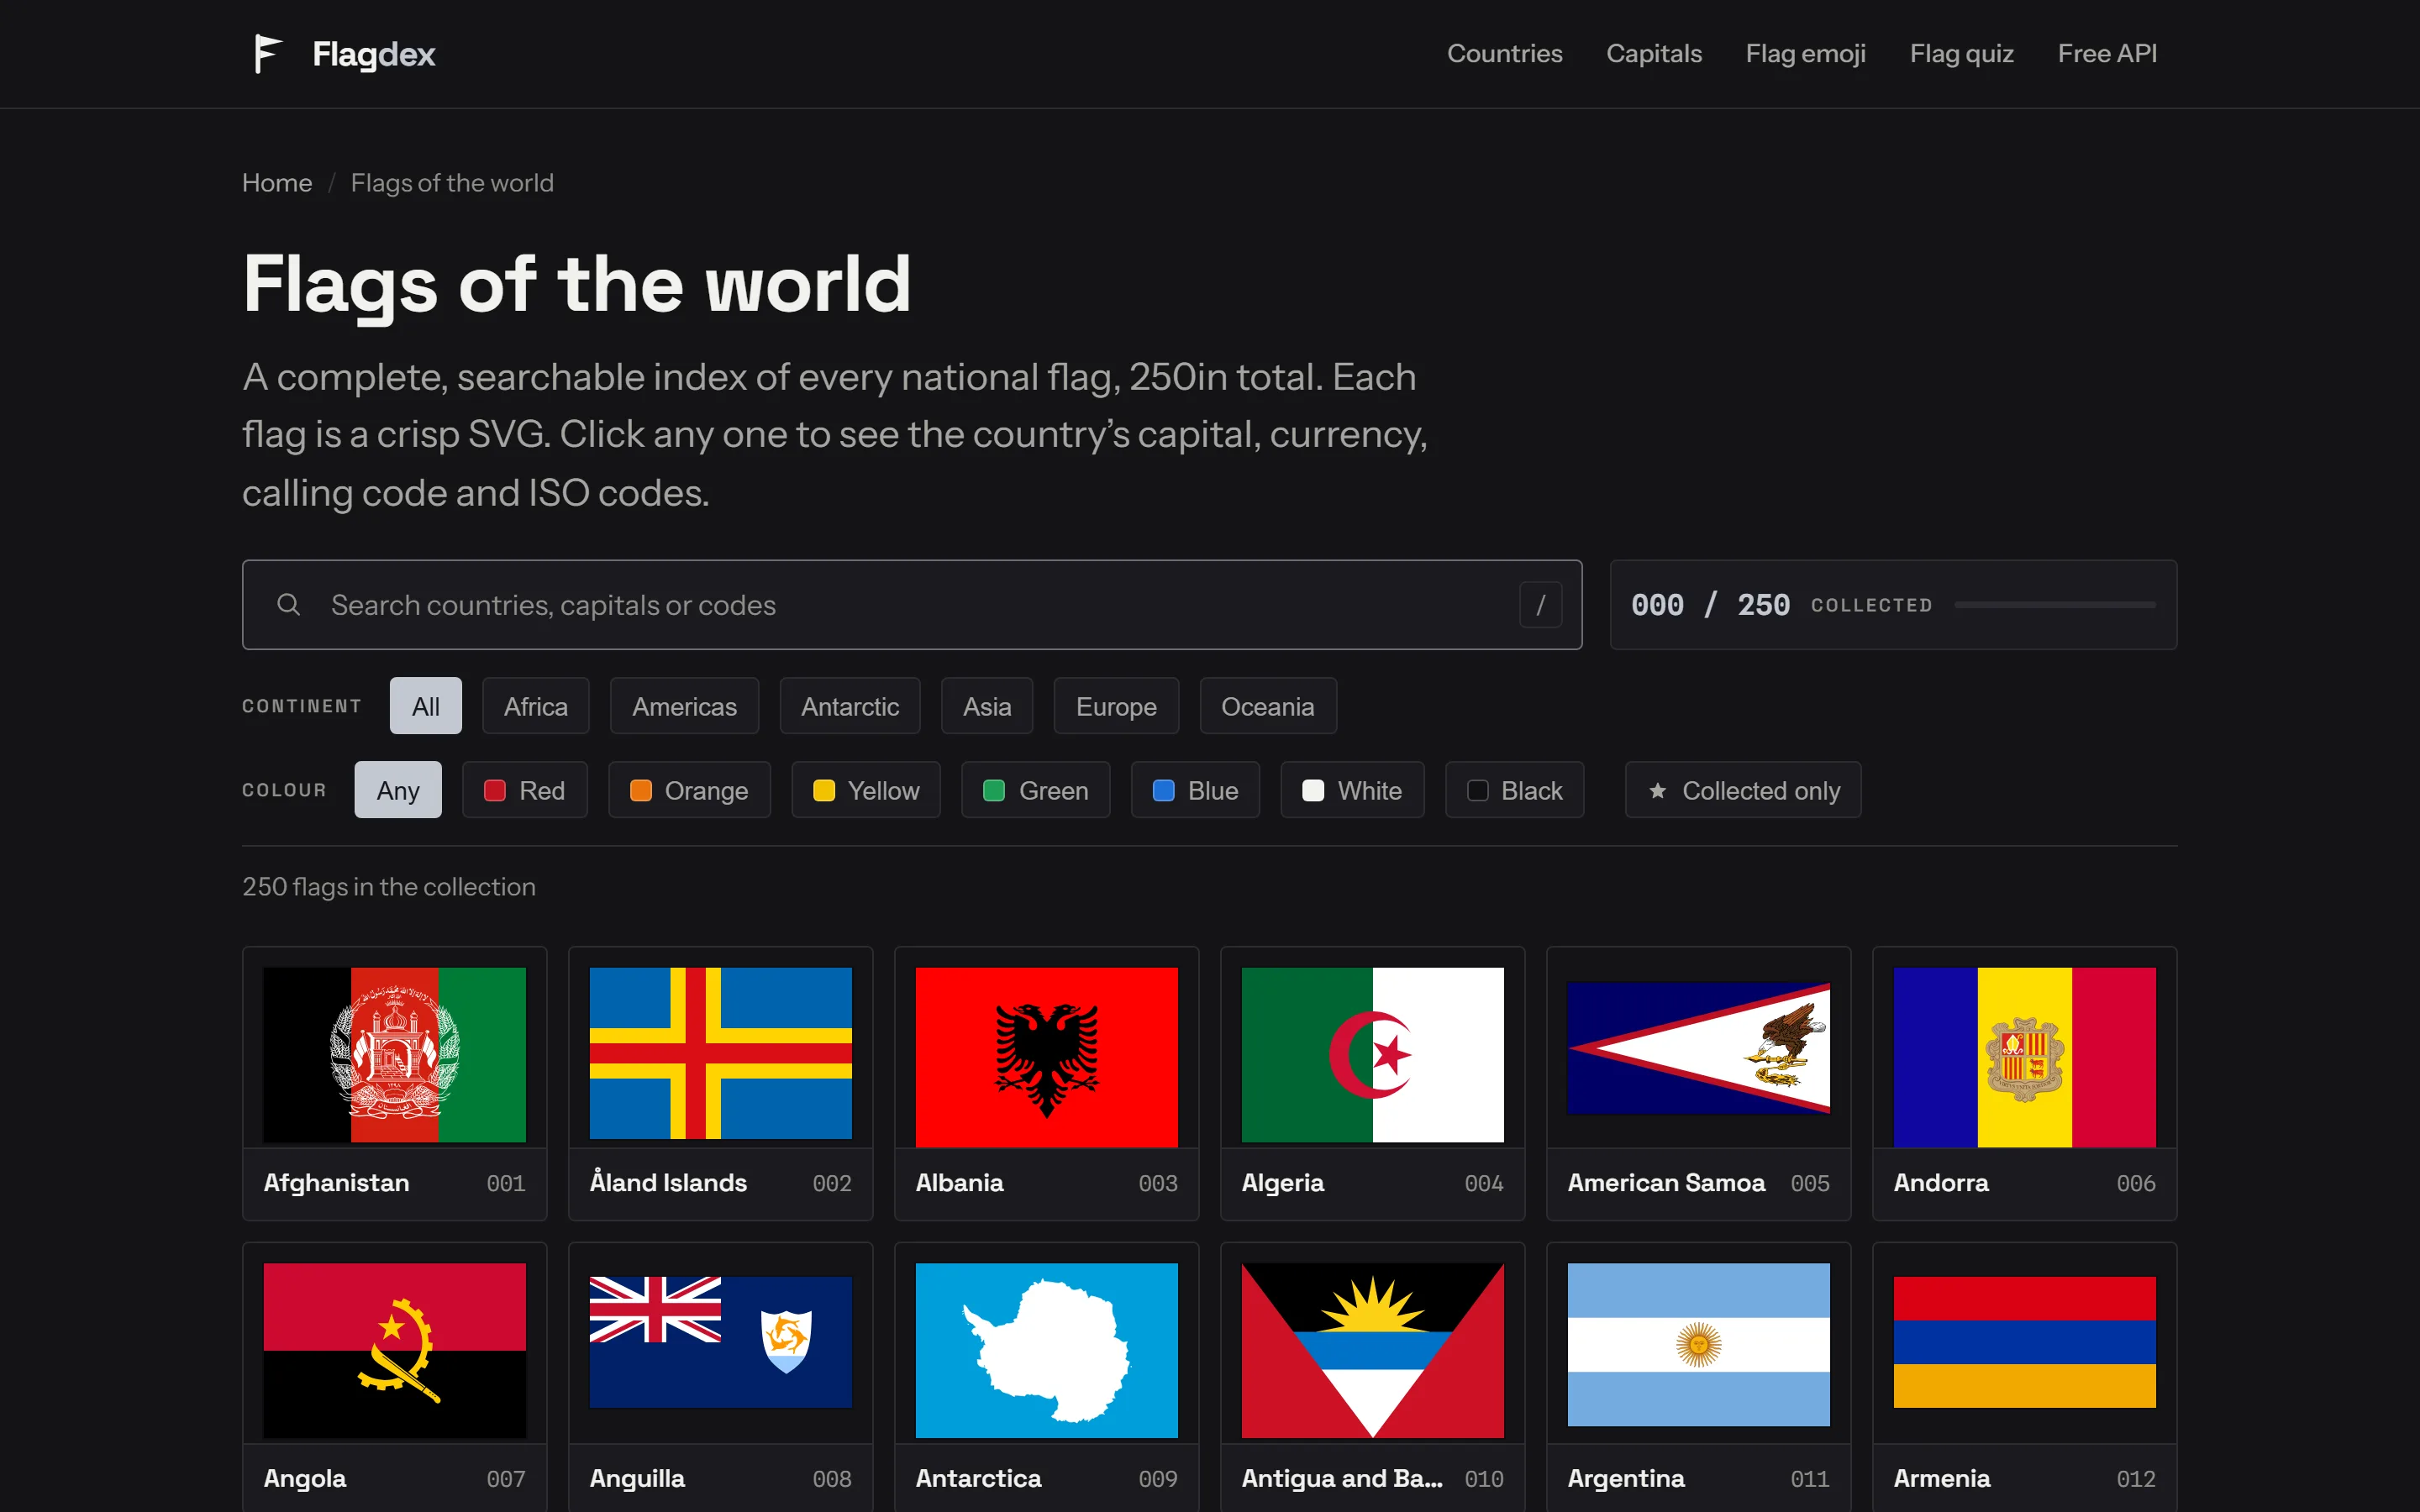Filter by Asia continent

click(x=986, y=706)
